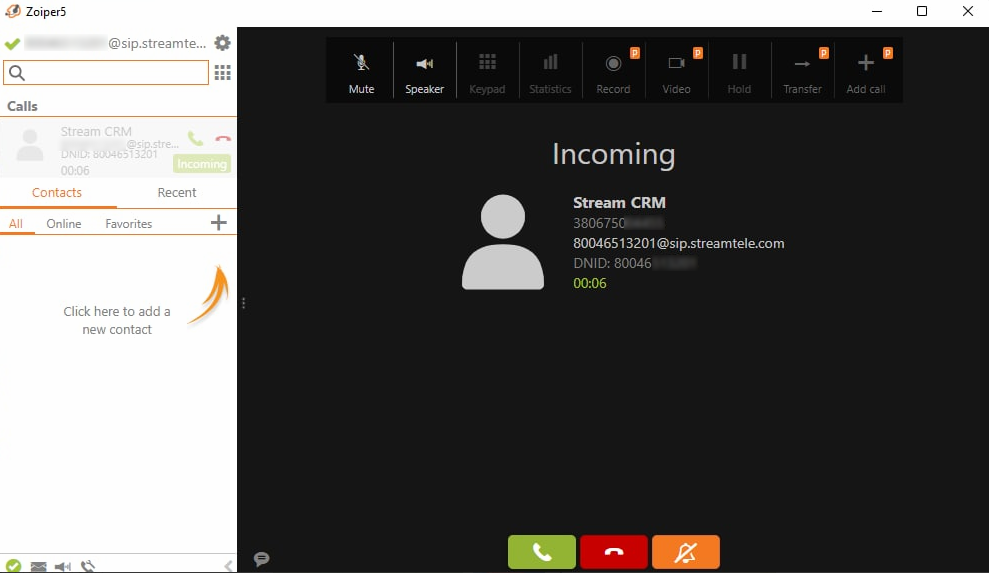Transfer the call using the Transfer button

coord(802,73)
